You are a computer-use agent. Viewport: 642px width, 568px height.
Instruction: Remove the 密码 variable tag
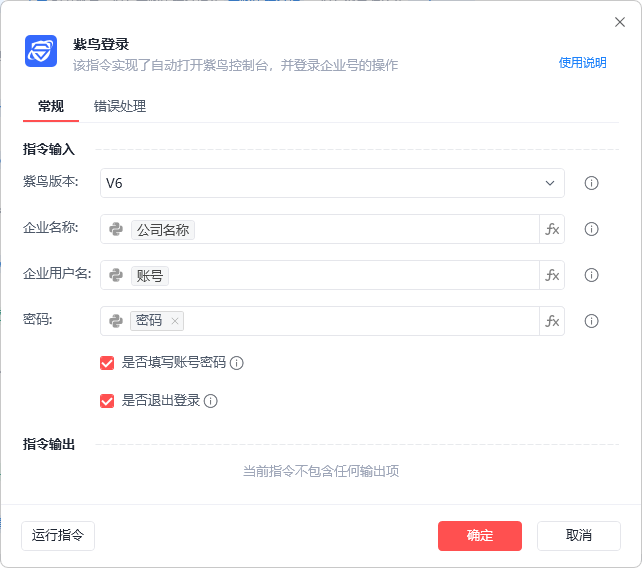pos(175,321)
